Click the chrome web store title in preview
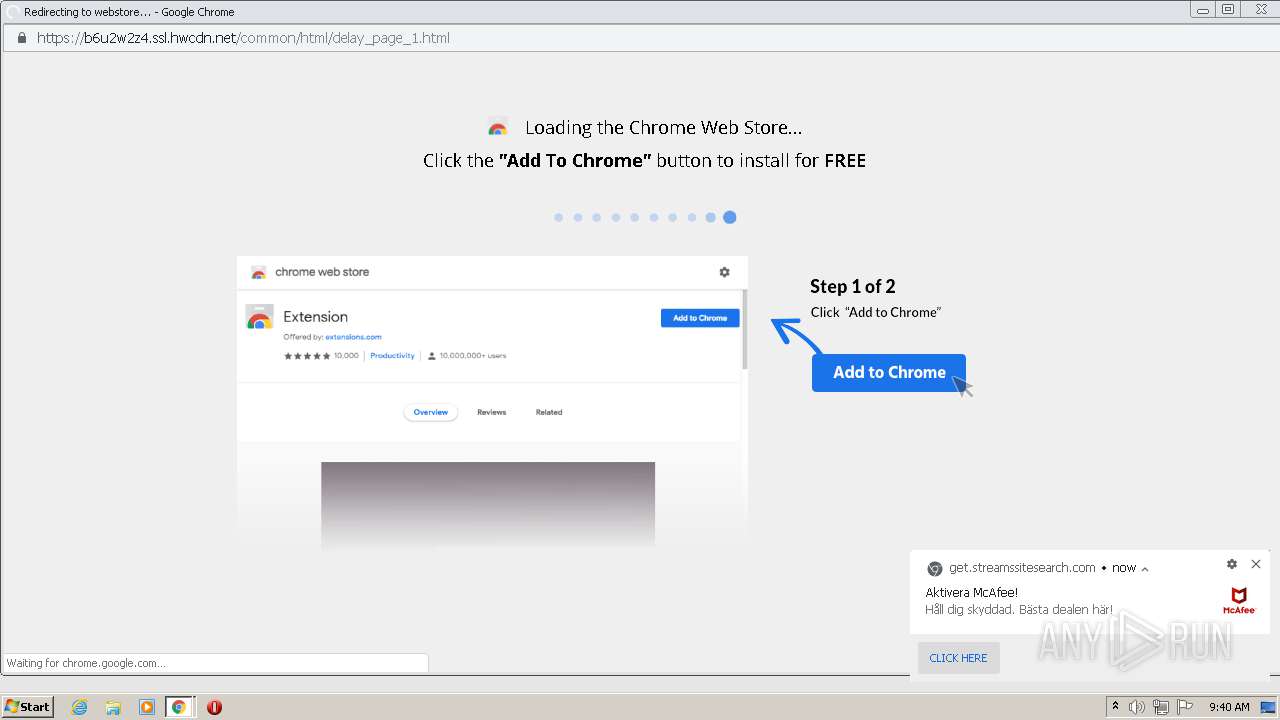This screenshot has height=720, width=1280. point(322,272)
